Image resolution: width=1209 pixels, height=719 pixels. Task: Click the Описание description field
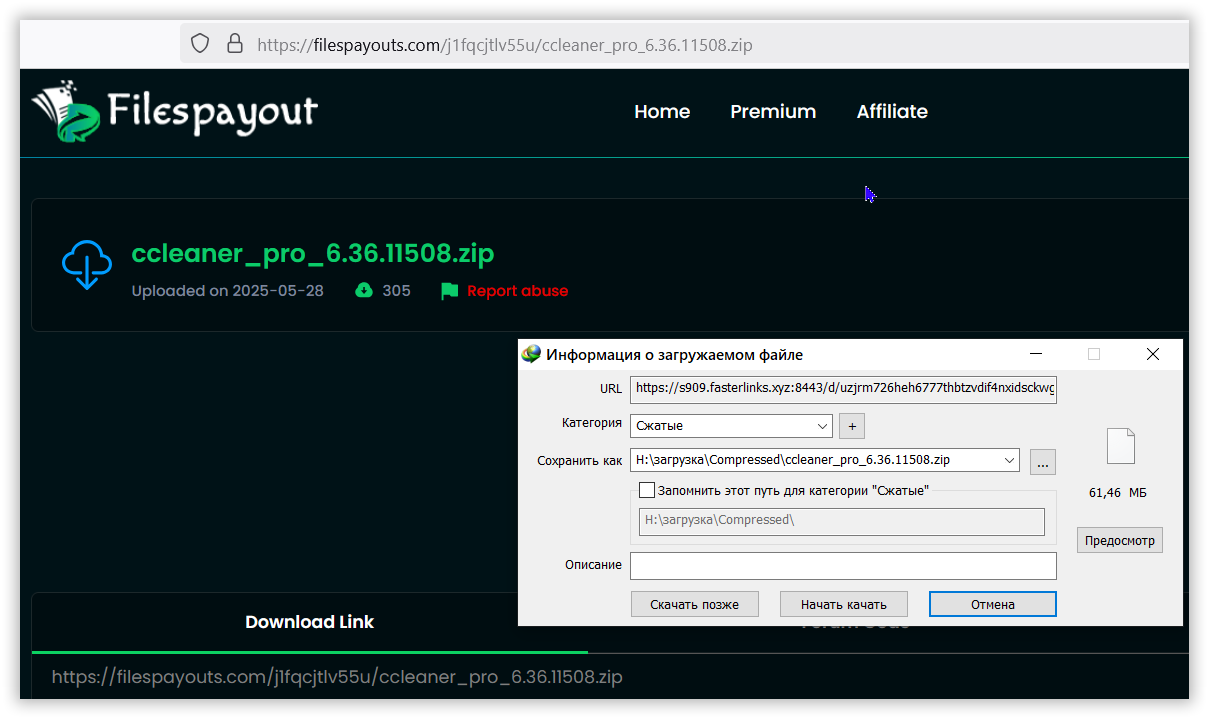coord(843,566)
